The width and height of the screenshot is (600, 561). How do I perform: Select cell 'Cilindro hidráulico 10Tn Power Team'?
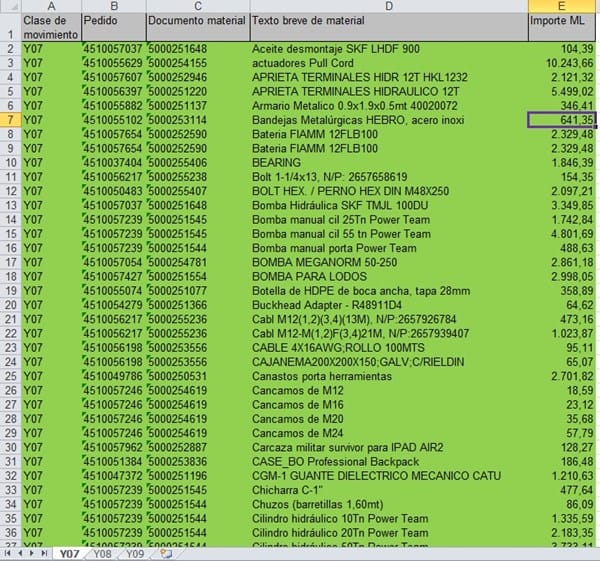[x=389, y=519]
